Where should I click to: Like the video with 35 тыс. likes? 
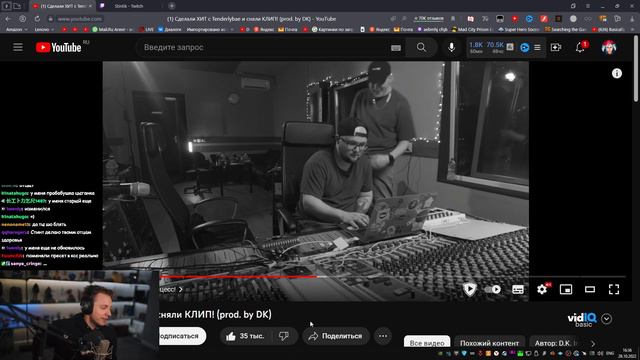[x=245, y=336]
